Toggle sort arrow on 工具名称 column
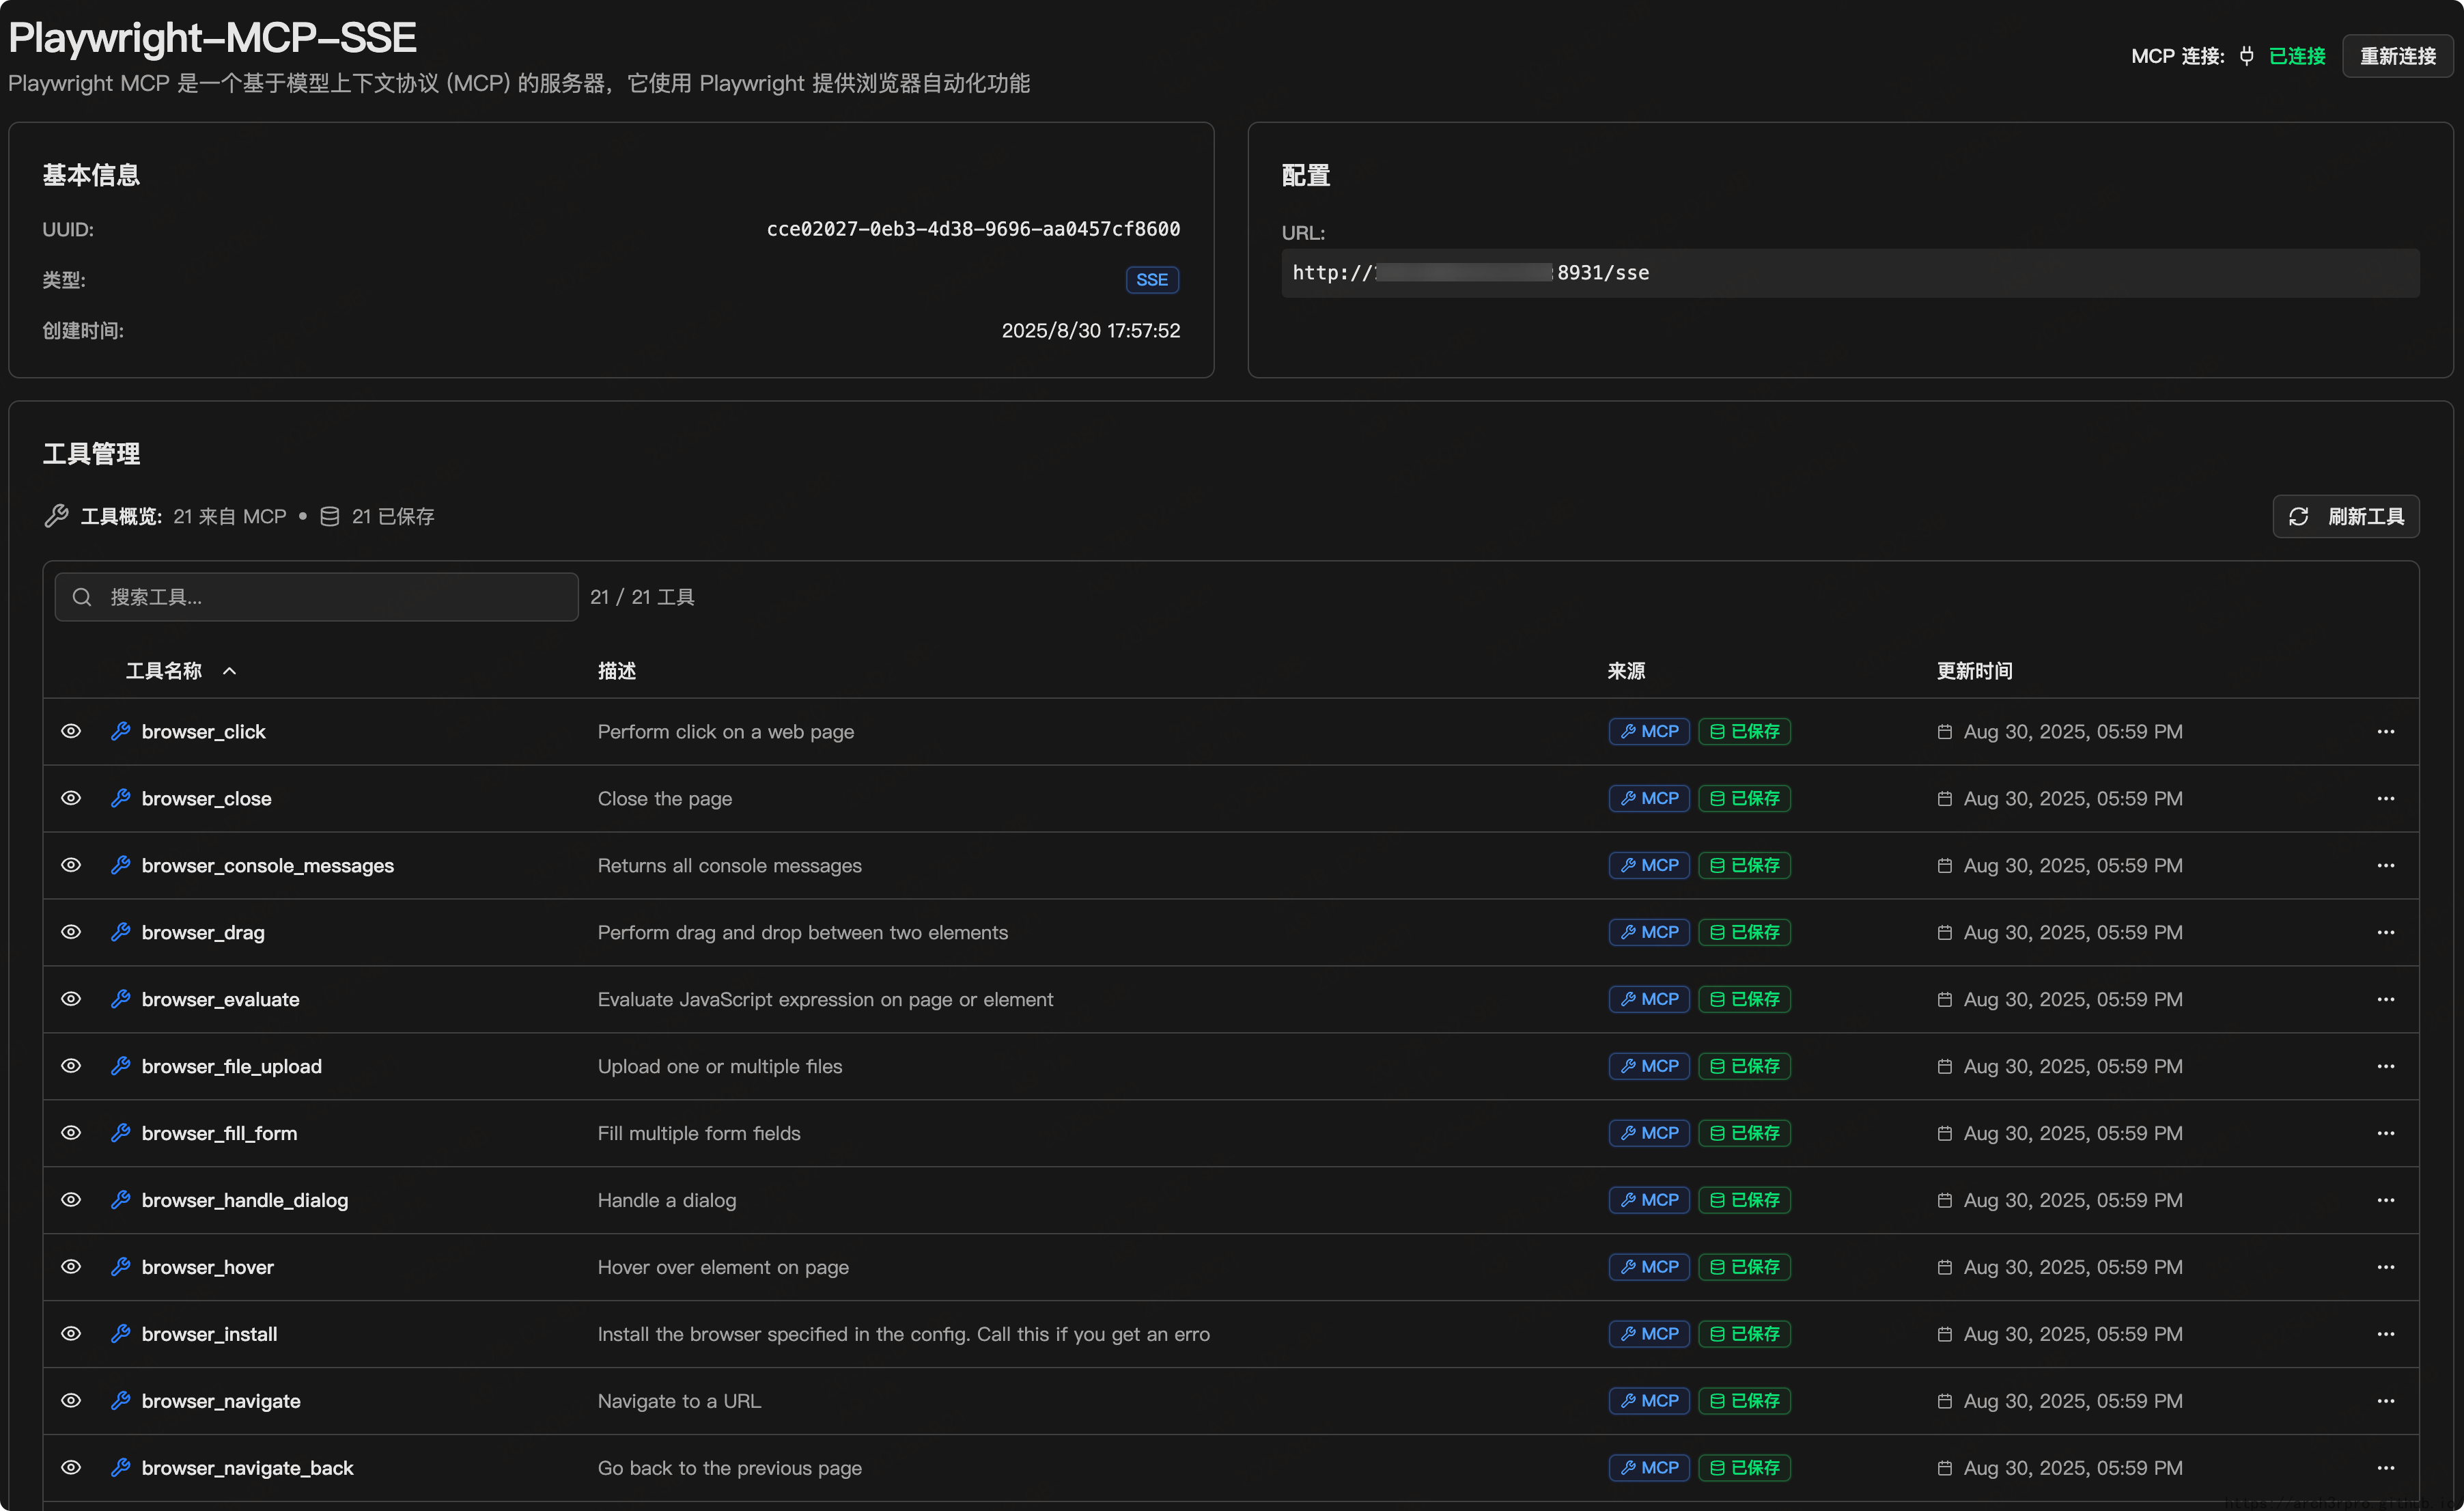 point(229,671)
